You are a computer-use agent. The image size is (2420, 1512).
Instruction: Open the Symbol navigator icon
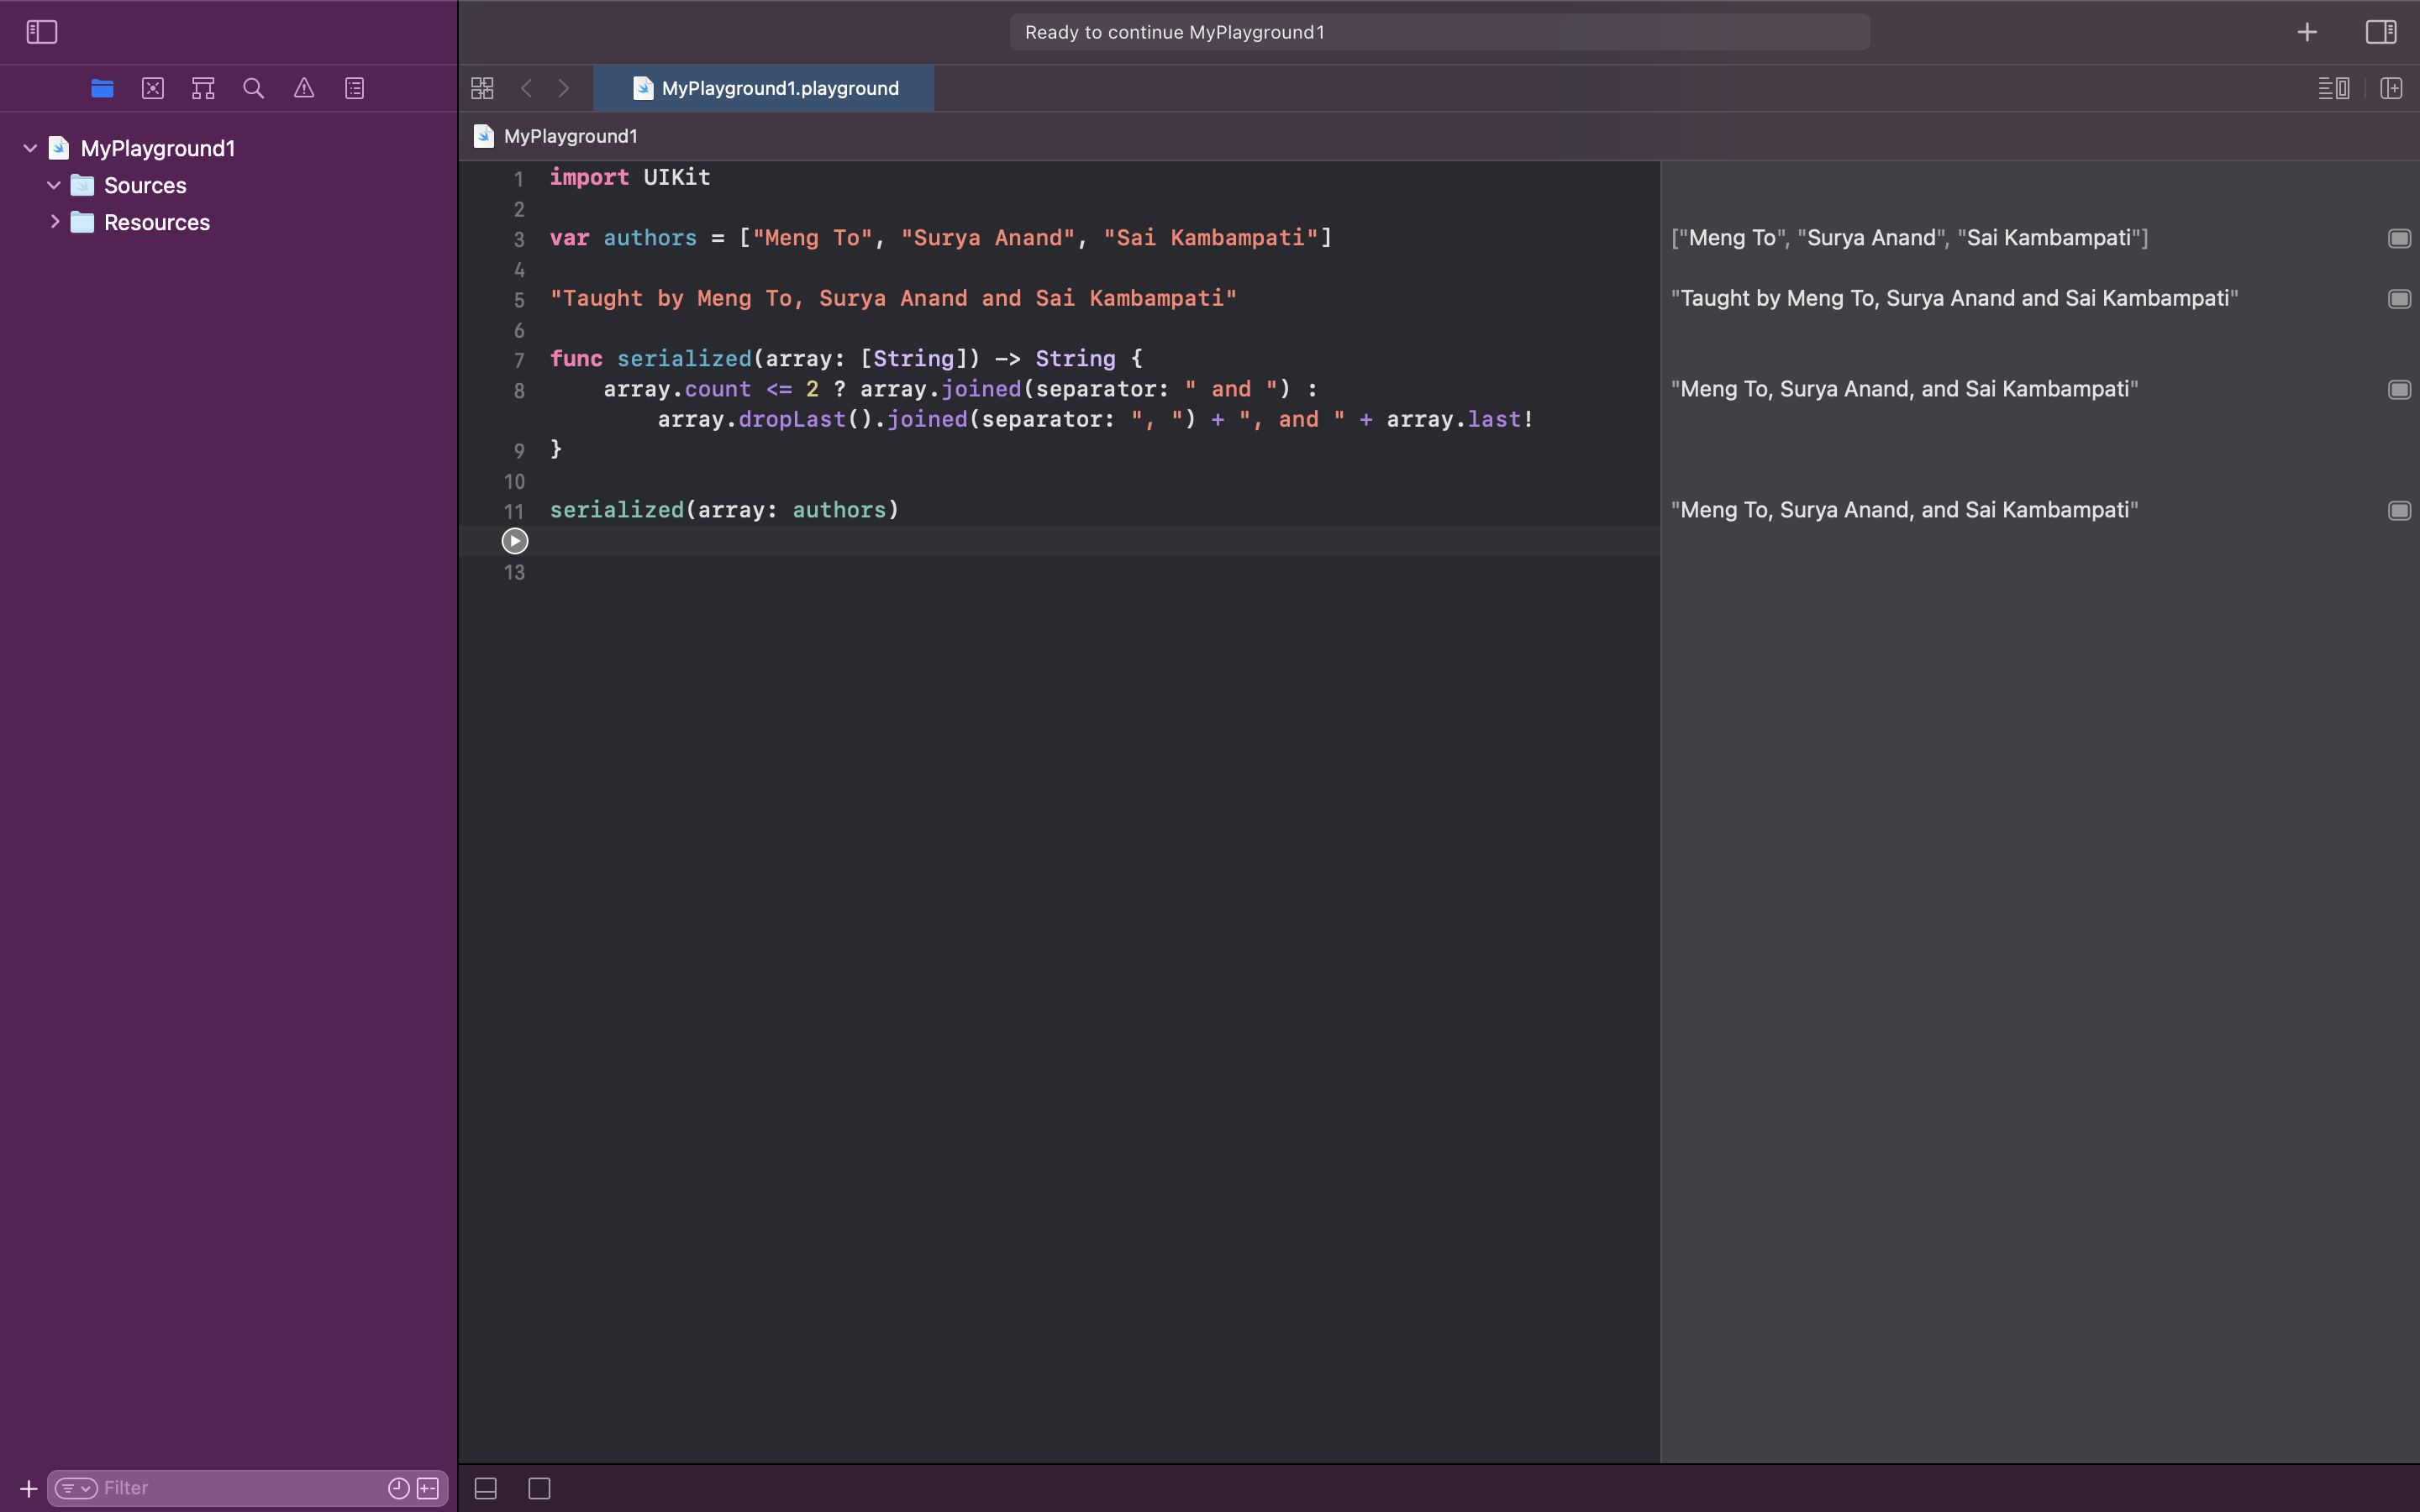(203, 88)
